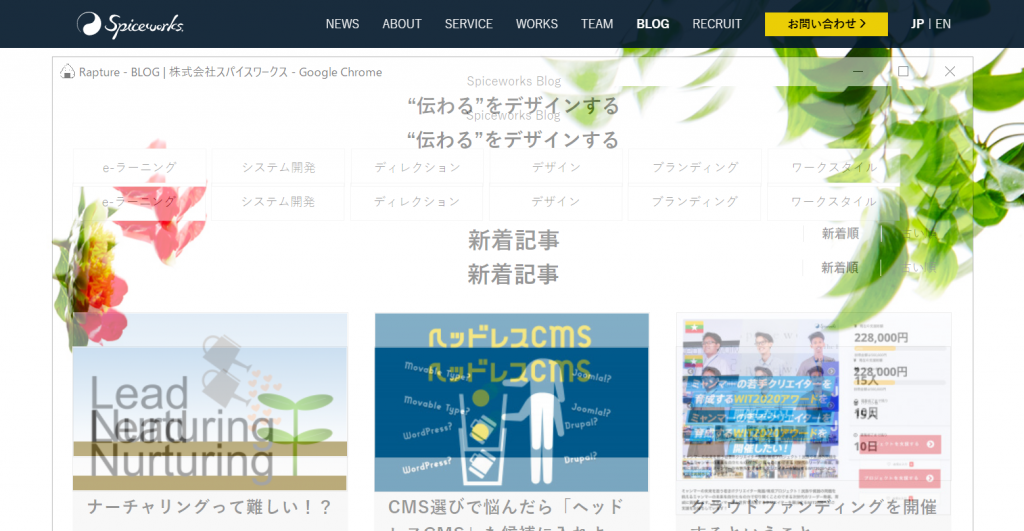Go to the ABOUT menu item
The width and height of the screenshot is (1024, 531).
point(402,24)
